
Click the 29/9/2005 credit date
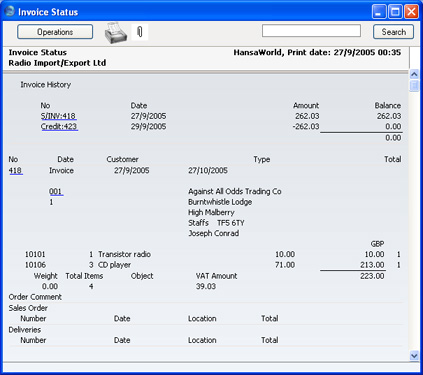[148, 126]
